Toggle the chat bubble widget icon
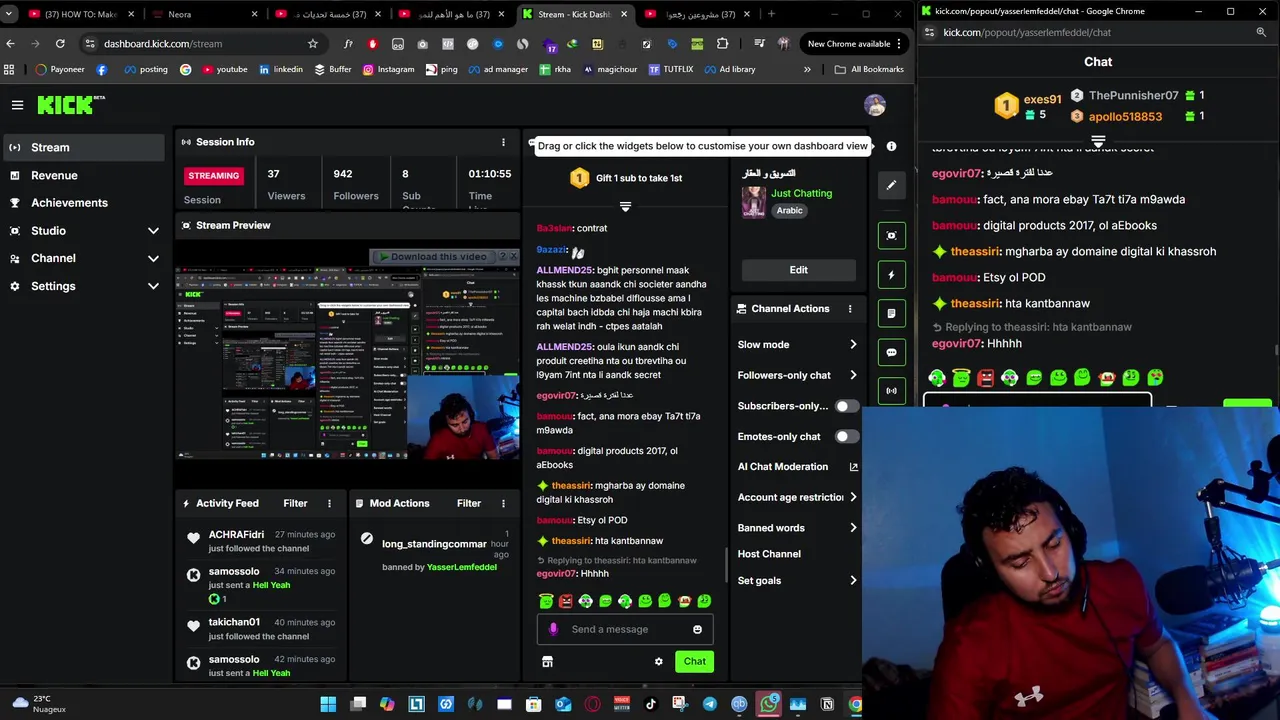This screenshot has width=1280, height=720. coord(891,352)
